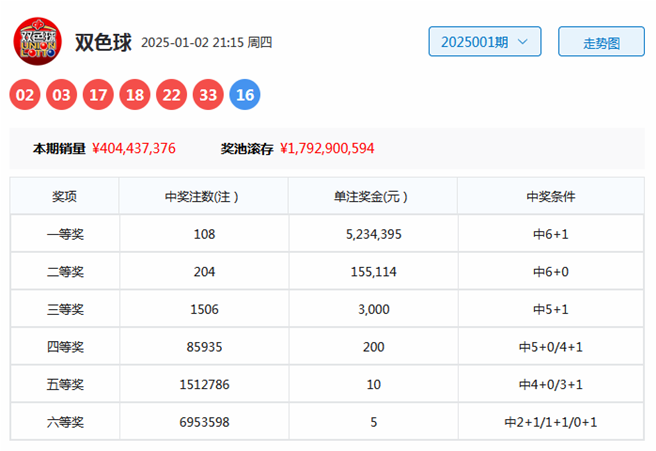The height and width of the screenshot is (451, 656).
Task: Click the 中5+1 condition cell
Action: click(x=551, y=309)
